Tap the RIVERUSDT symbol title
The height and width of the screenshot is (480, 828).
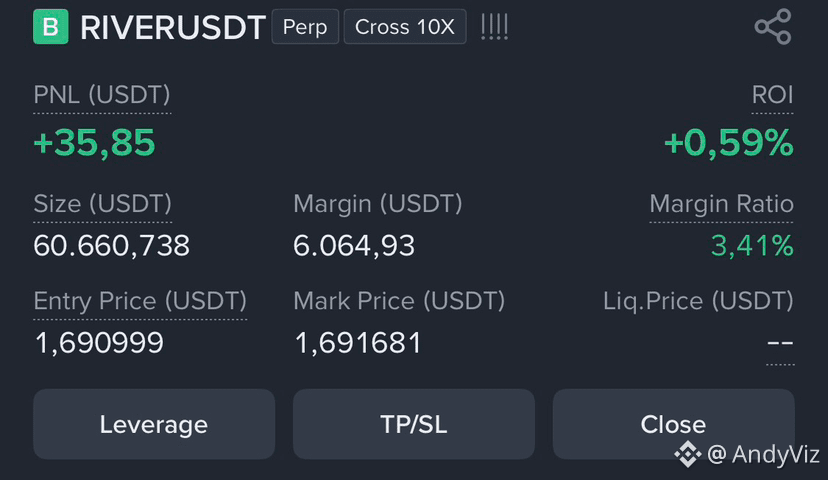173,27
